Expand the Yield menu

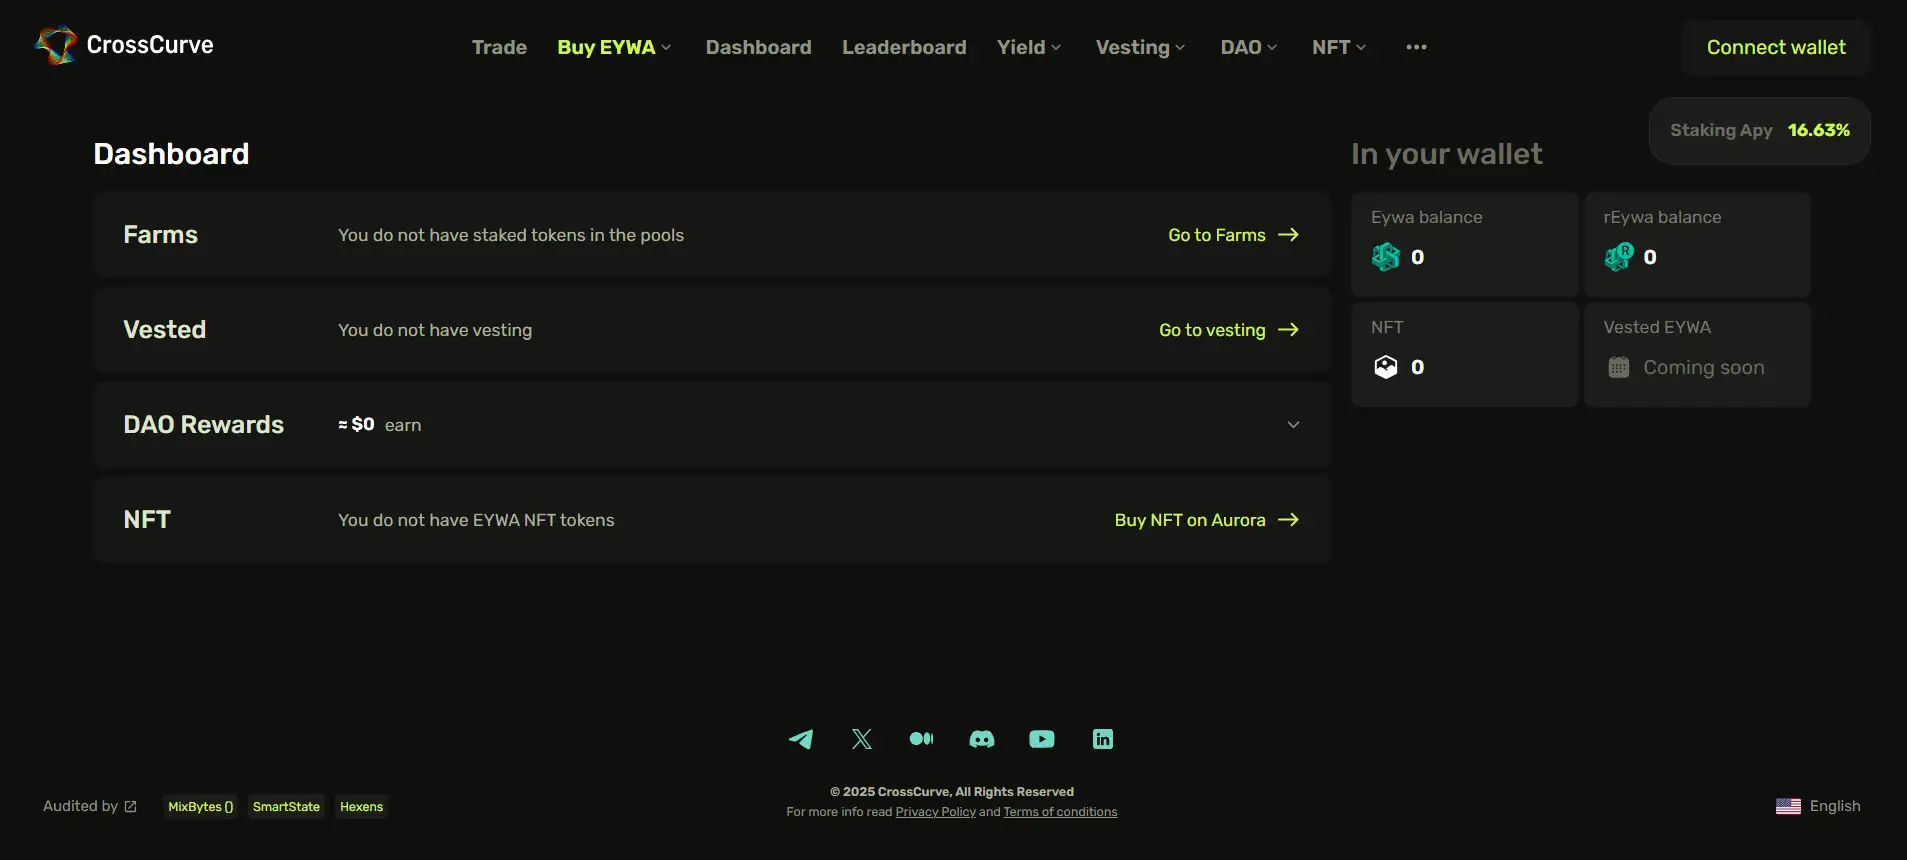point(1029,47)
